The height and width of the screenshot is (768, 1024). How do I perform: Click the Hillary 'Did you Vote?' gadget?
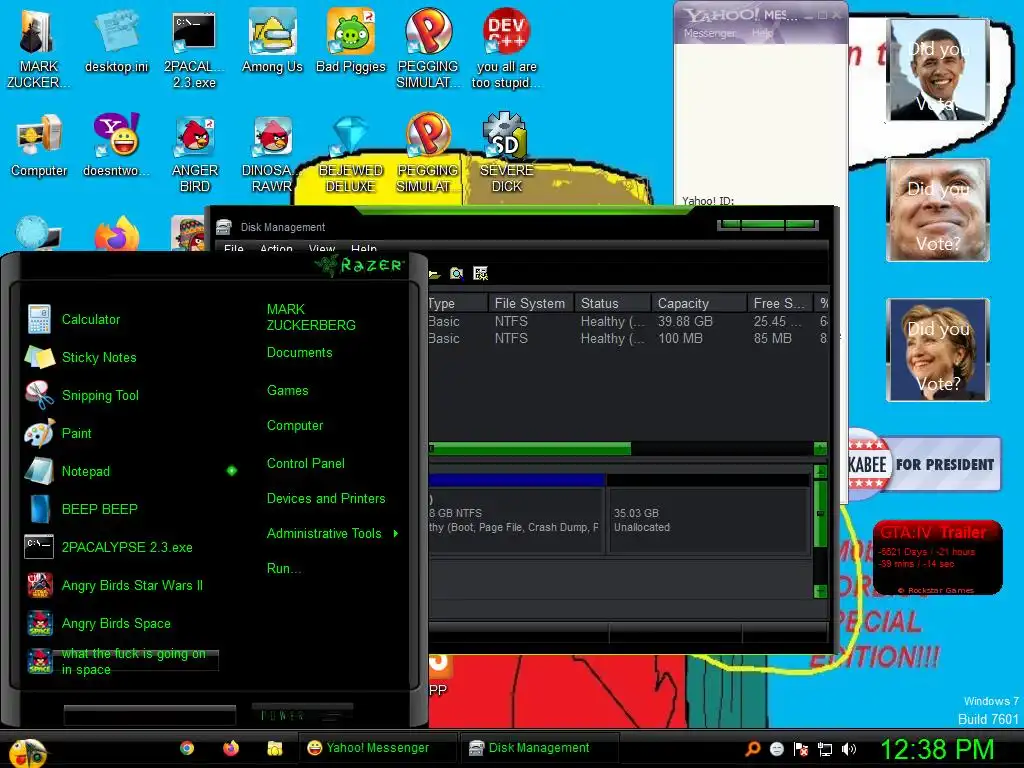pos(938,350)
